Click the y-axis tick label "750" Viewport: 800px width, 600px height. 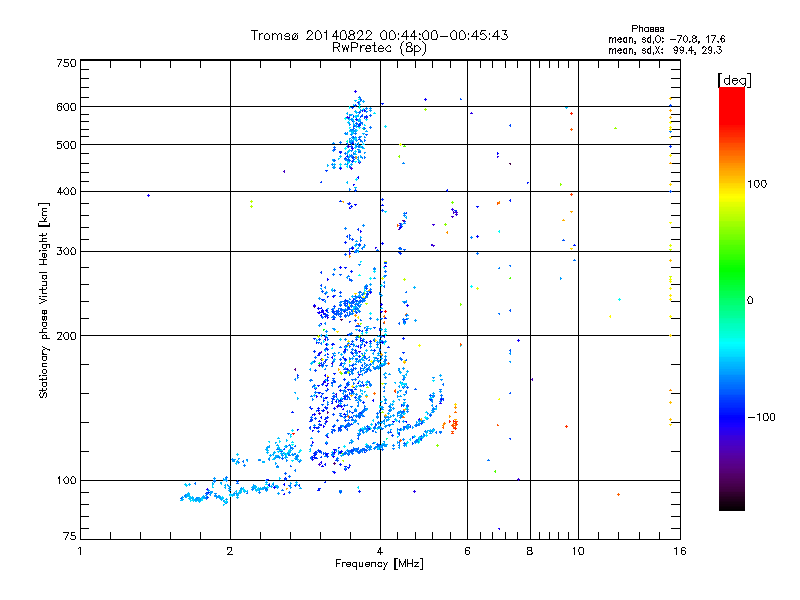coord(66,63)
